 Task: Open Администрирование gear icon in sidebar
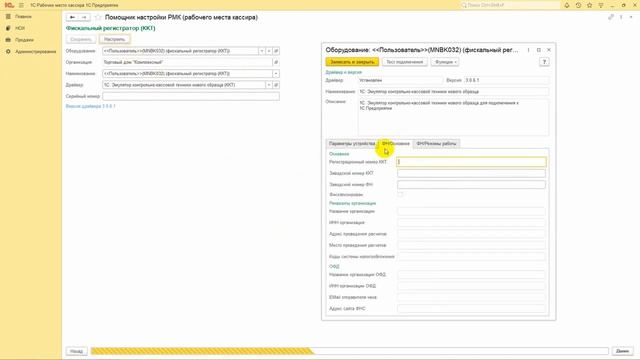tap(8, 52)
